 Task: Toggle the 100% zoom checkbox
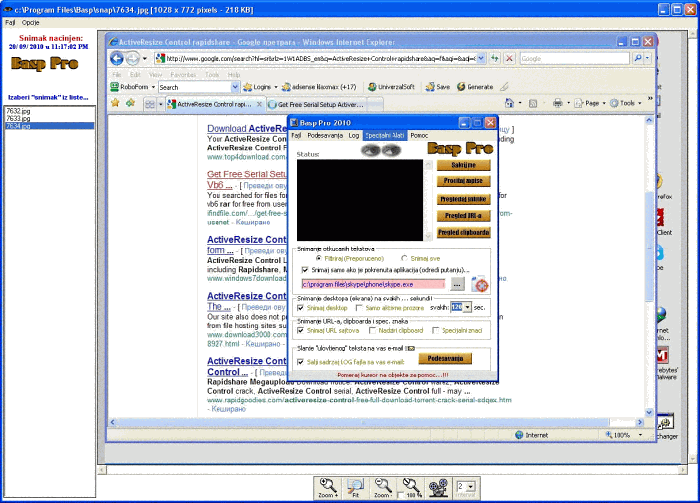[x=400, y=494]
